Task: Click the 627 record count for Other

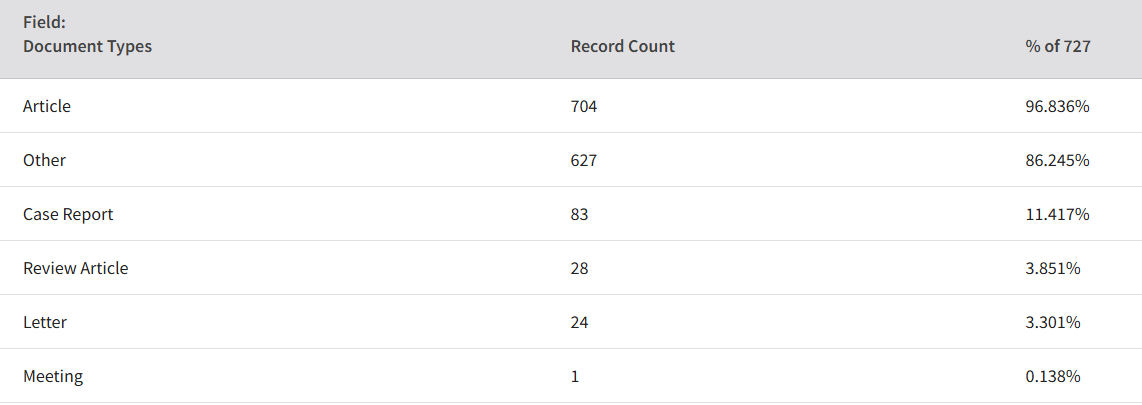Action: pos(584,160)
